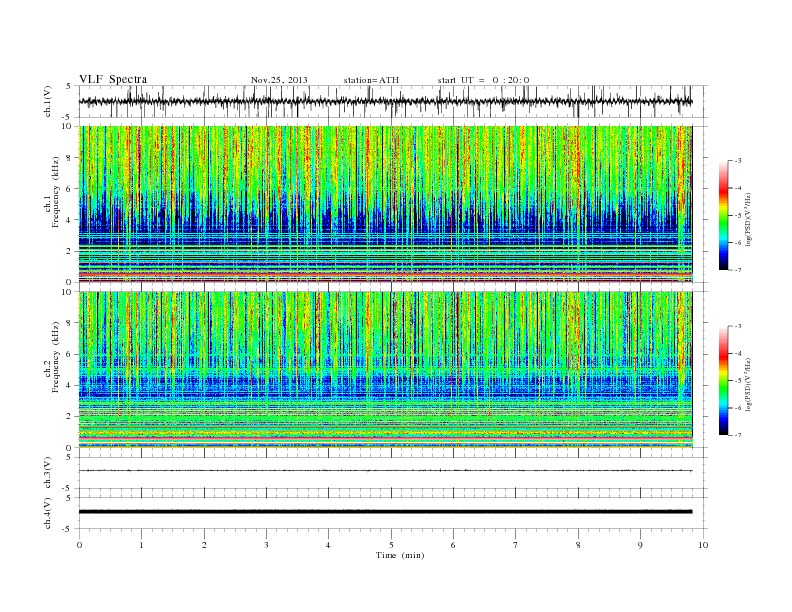Viewport: 792px width, 612px height.
Task: Click the ch.2 spectrogram plot area
Action: [386, 370]
